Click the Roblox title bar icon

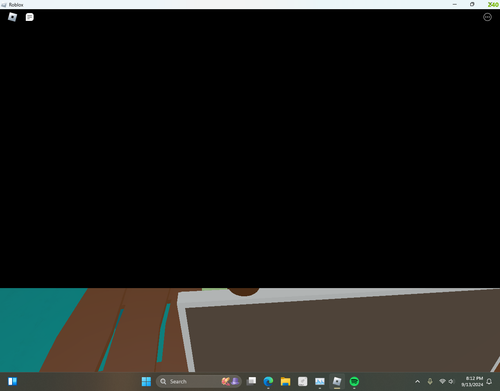coord(4,5)
